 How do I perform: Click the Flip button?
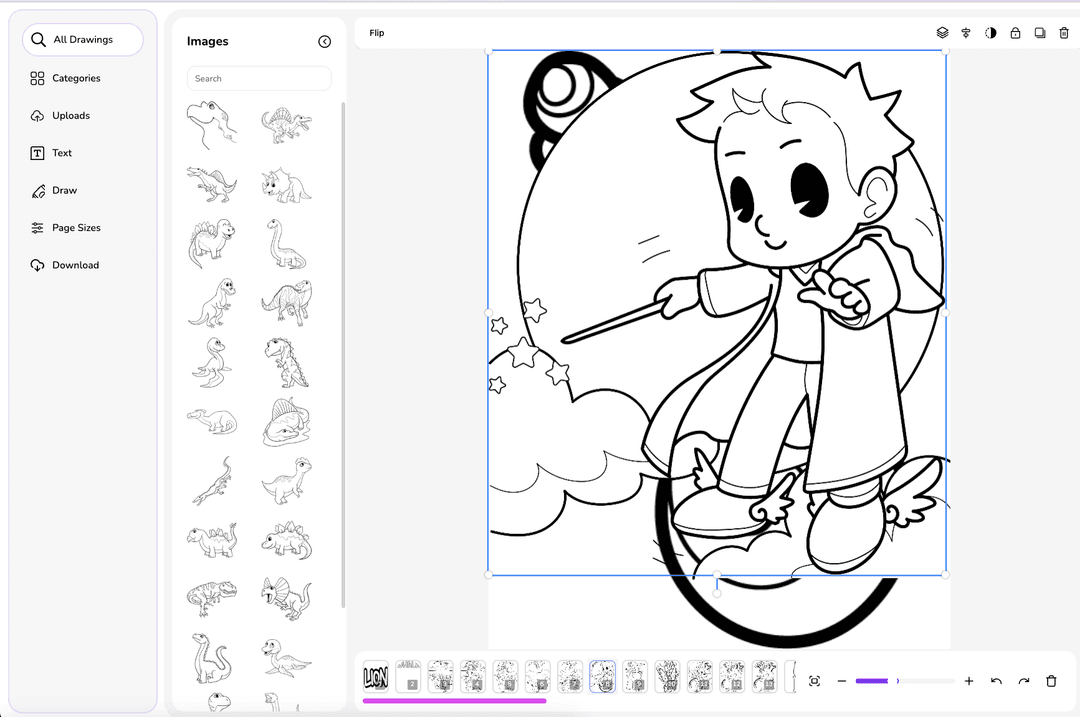pos(377,33)
